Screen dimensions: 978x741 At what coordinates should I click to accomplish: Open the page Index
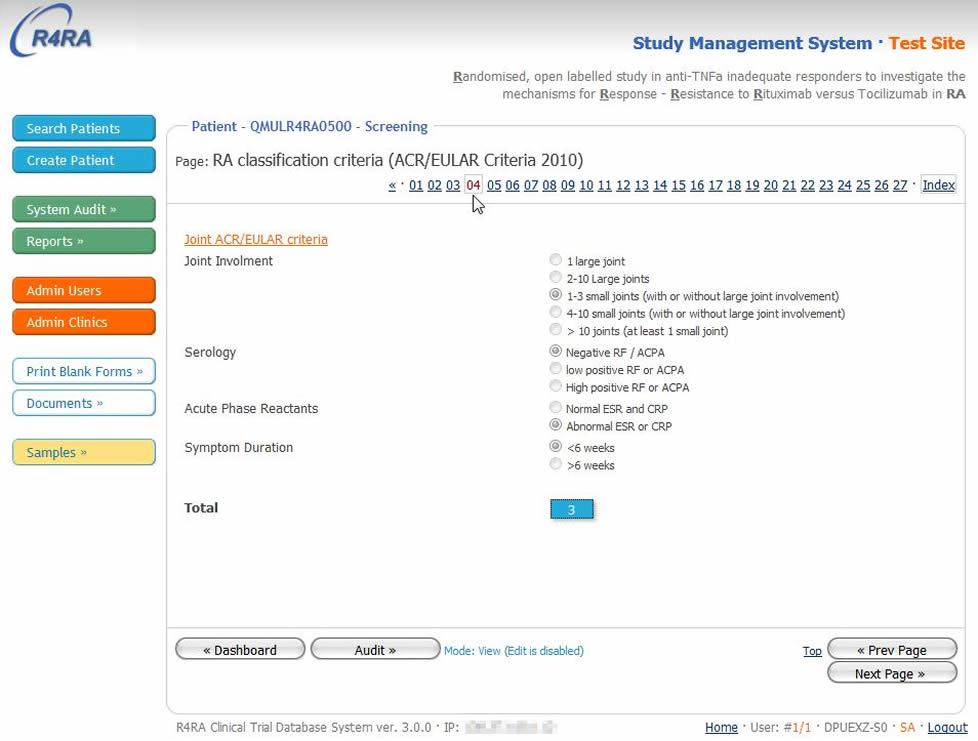click(938, 185)
